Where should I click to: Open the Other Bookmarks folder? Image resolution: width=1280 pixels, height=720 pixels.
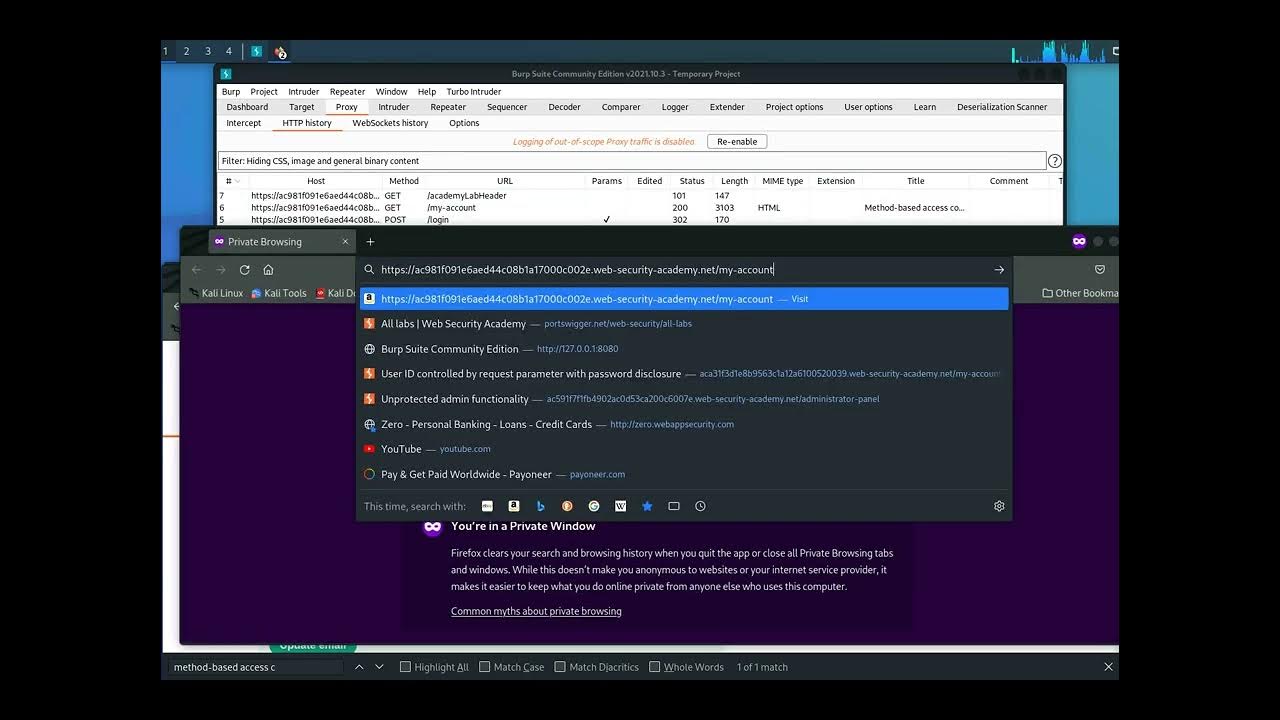tap(1080, 293)
